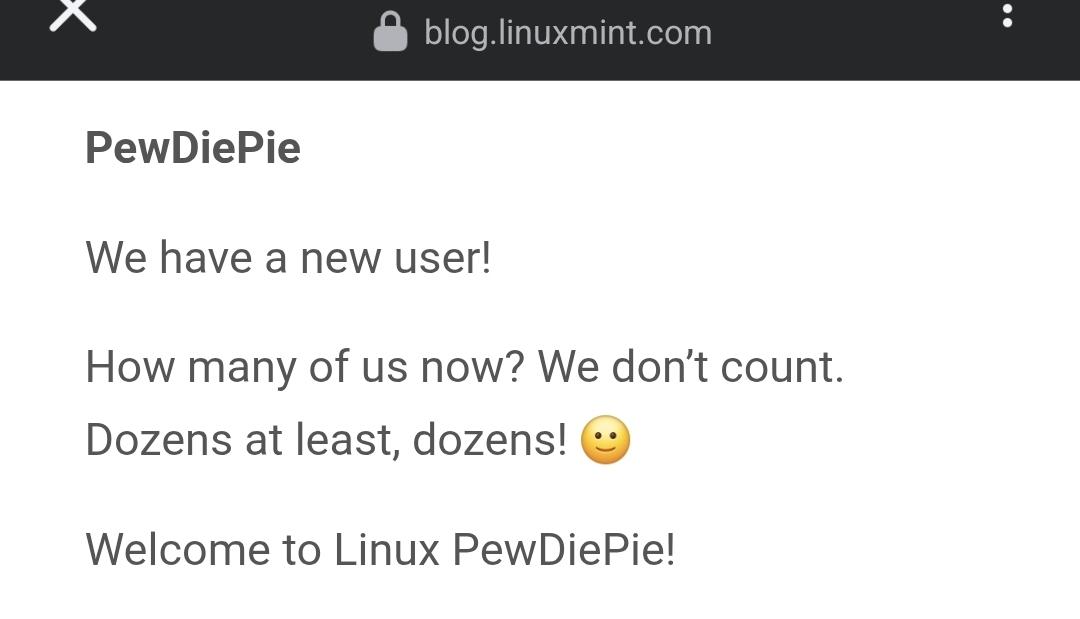This screenshot has width=1080, height=619.
Task: Tap the word 'Welcome' in last line
Action: (178, 549)
